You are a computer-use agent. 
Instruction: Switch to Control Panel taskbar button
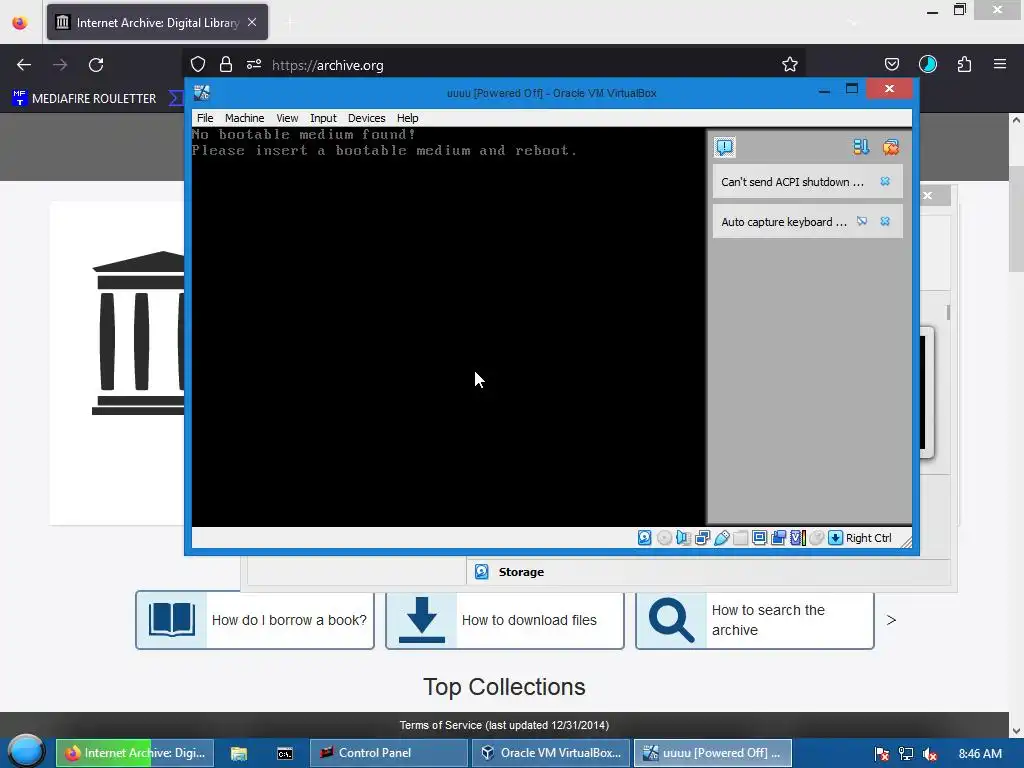389,753
